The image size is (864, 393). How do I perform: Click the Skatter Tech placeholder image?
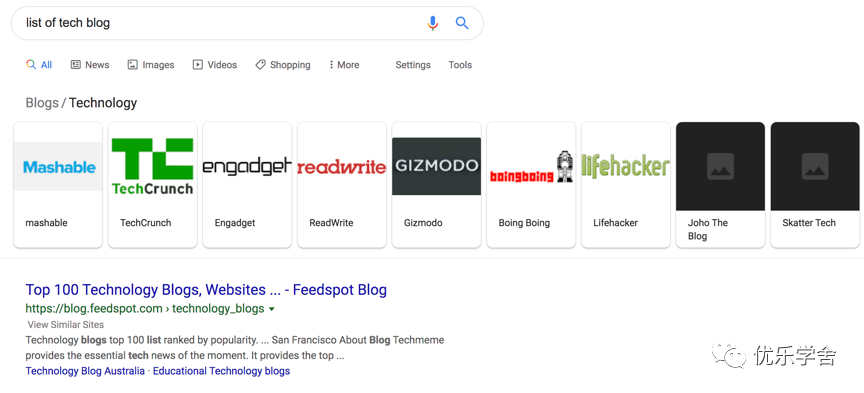(815, 166)
